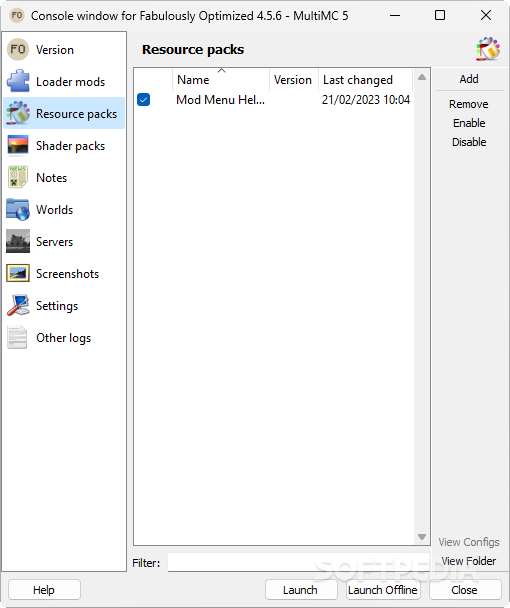Minimize the console window
This screenshot has width=510, height=608.
395,16
